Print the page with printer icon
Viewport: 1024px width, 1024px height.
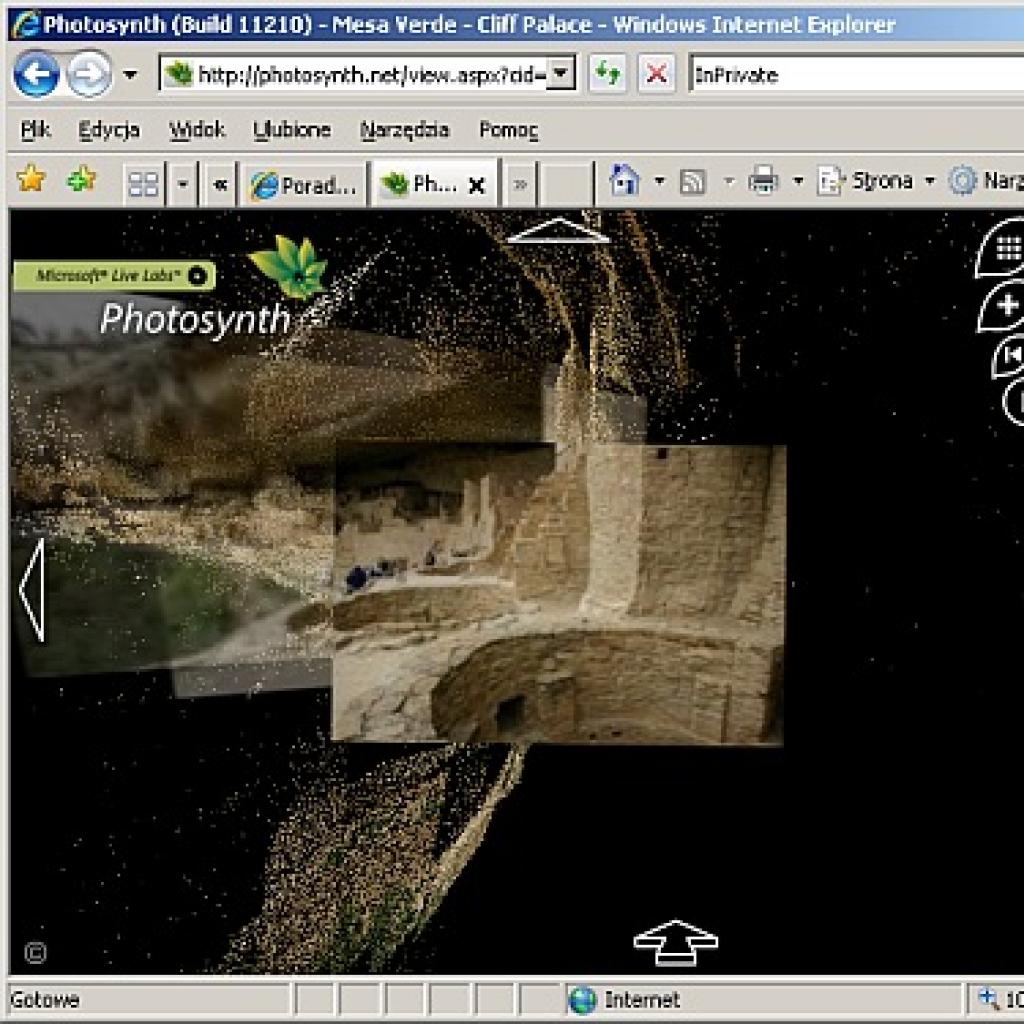(x=763, y=180)
